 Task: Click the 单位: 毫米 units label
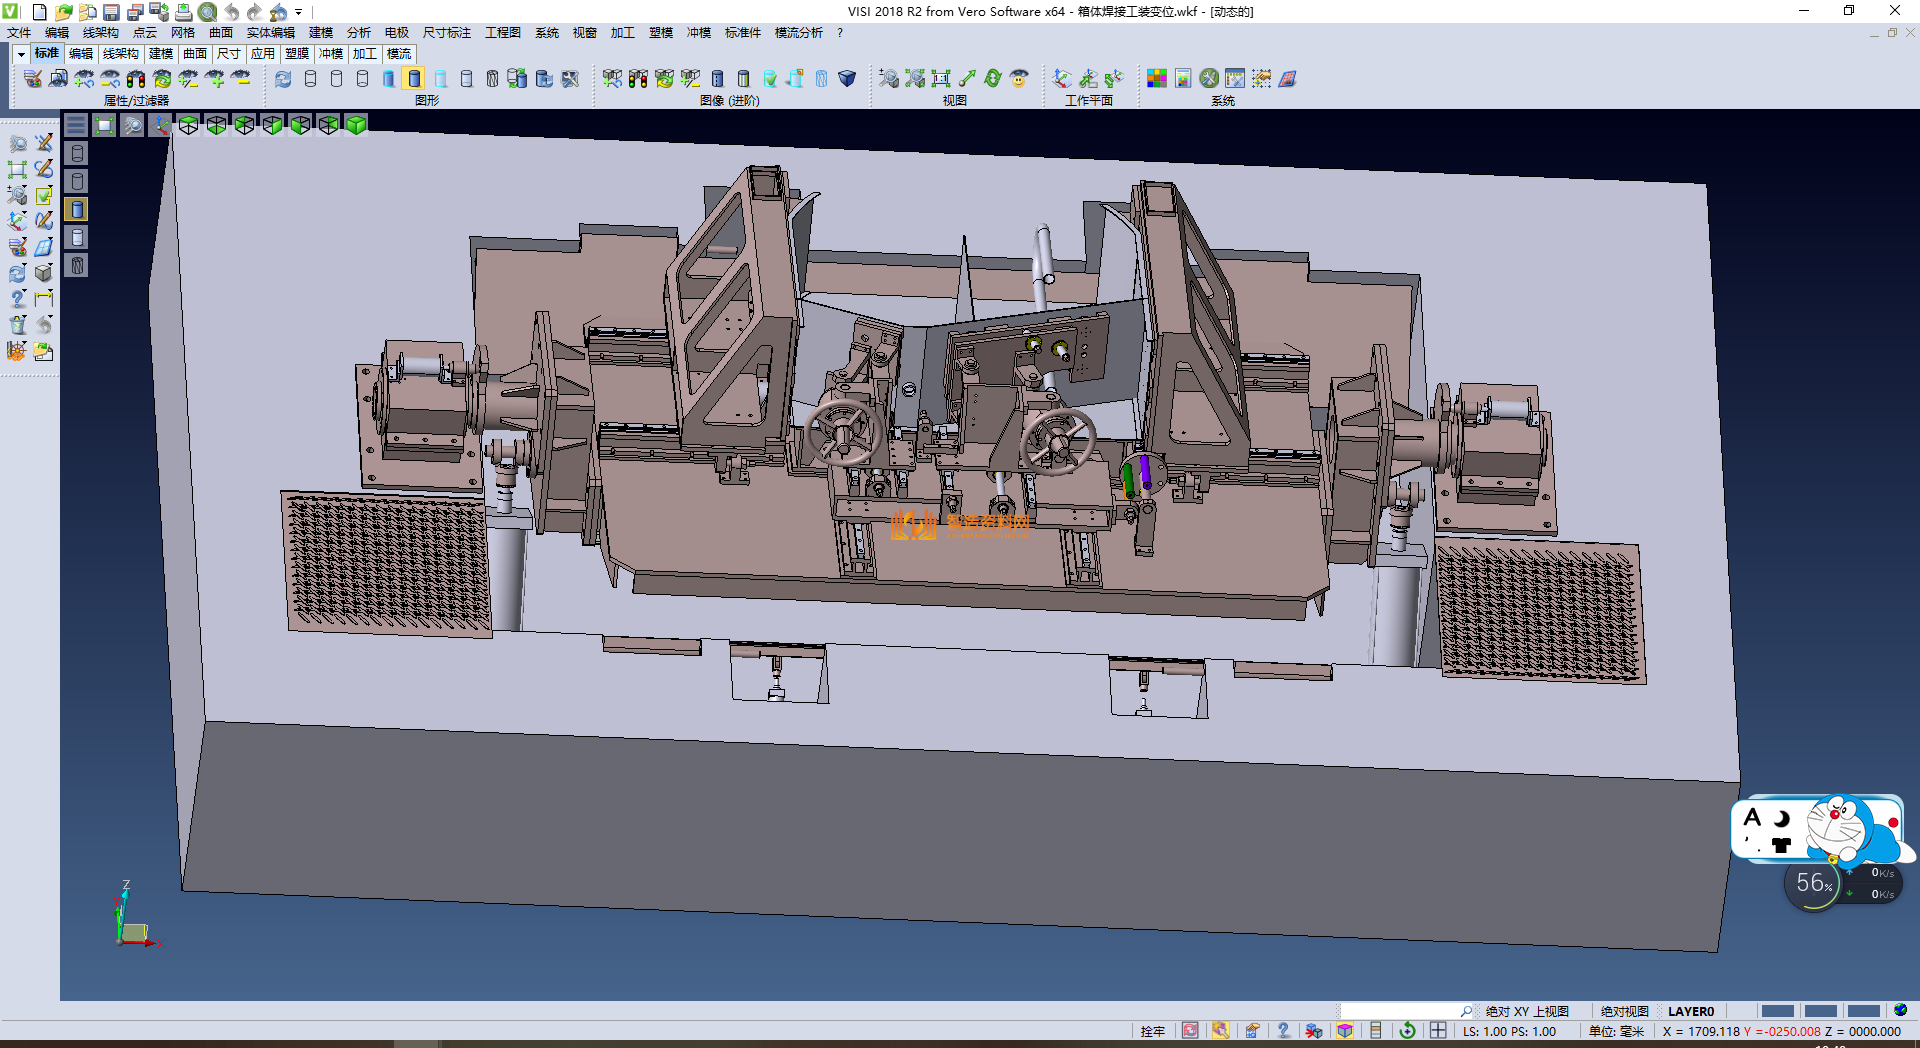coord(1616,1031)
